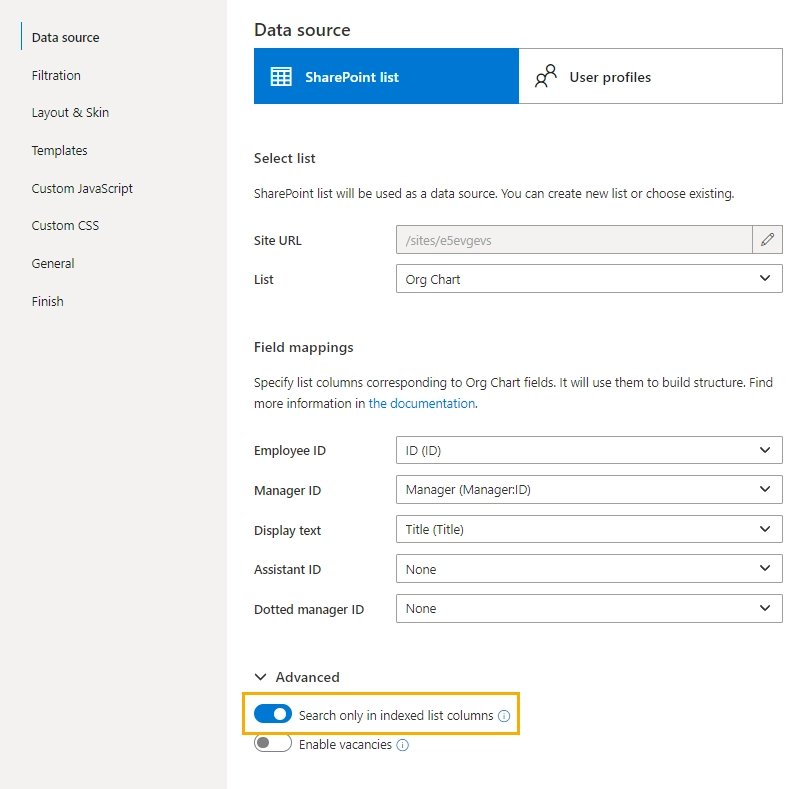
Task: Collapse the Advanced section
Action: click(297, 677)
